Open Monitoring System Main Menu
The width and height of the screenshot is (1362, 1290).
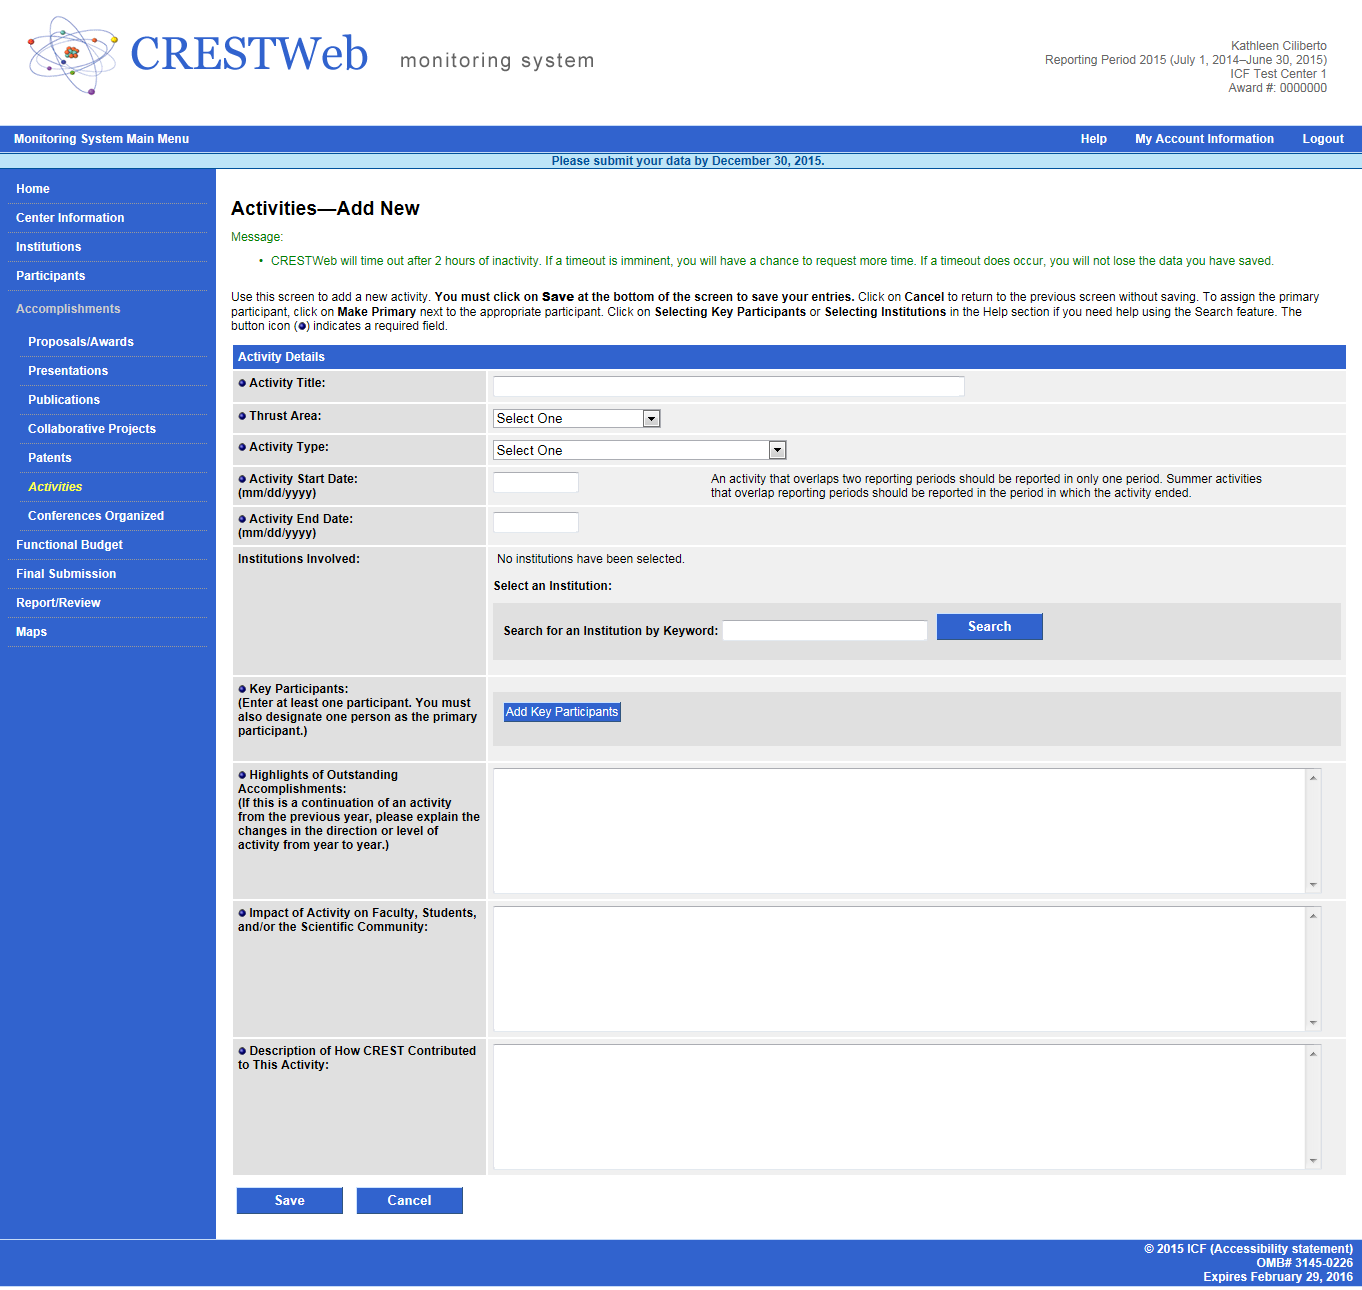[101, 139]
